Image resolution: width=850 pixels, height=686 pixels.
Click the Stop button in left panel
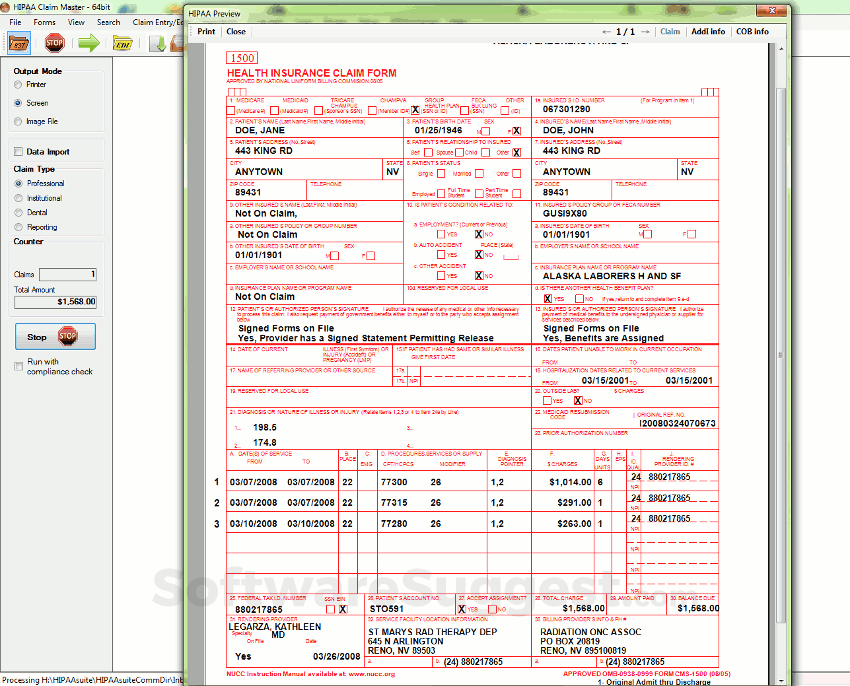(x=55, y=337)
